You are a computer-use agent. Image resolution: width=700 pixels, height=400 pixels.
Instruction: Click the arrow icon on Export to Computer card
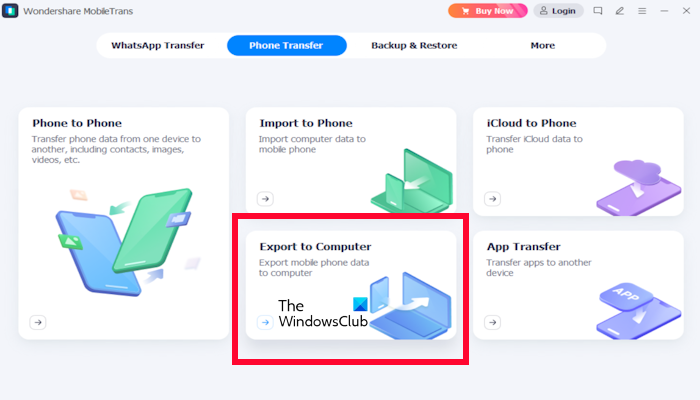(x=265, y=322)
